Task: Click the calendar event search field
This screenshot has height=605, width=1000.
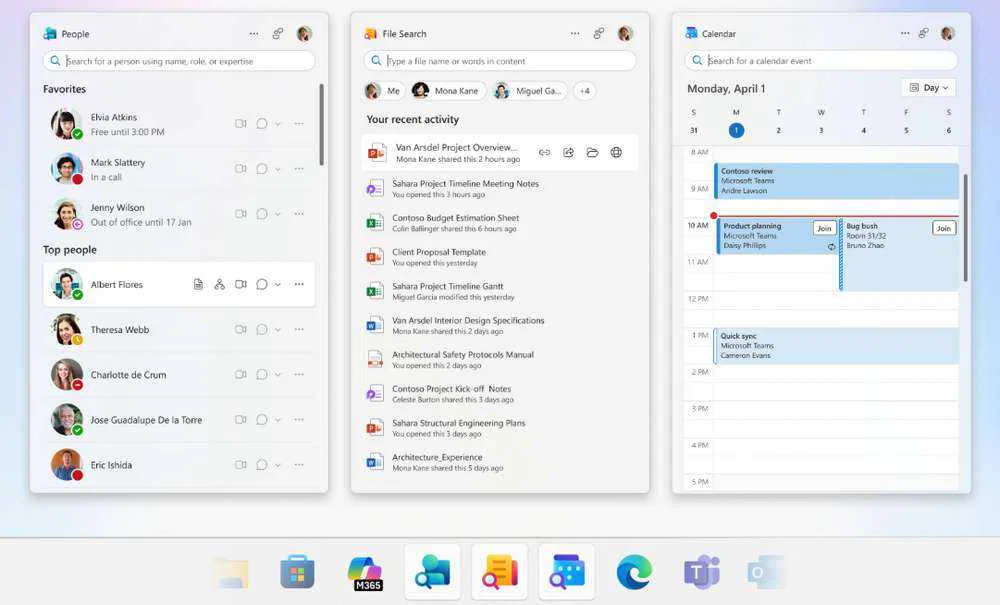Action: tap(820, 60)
